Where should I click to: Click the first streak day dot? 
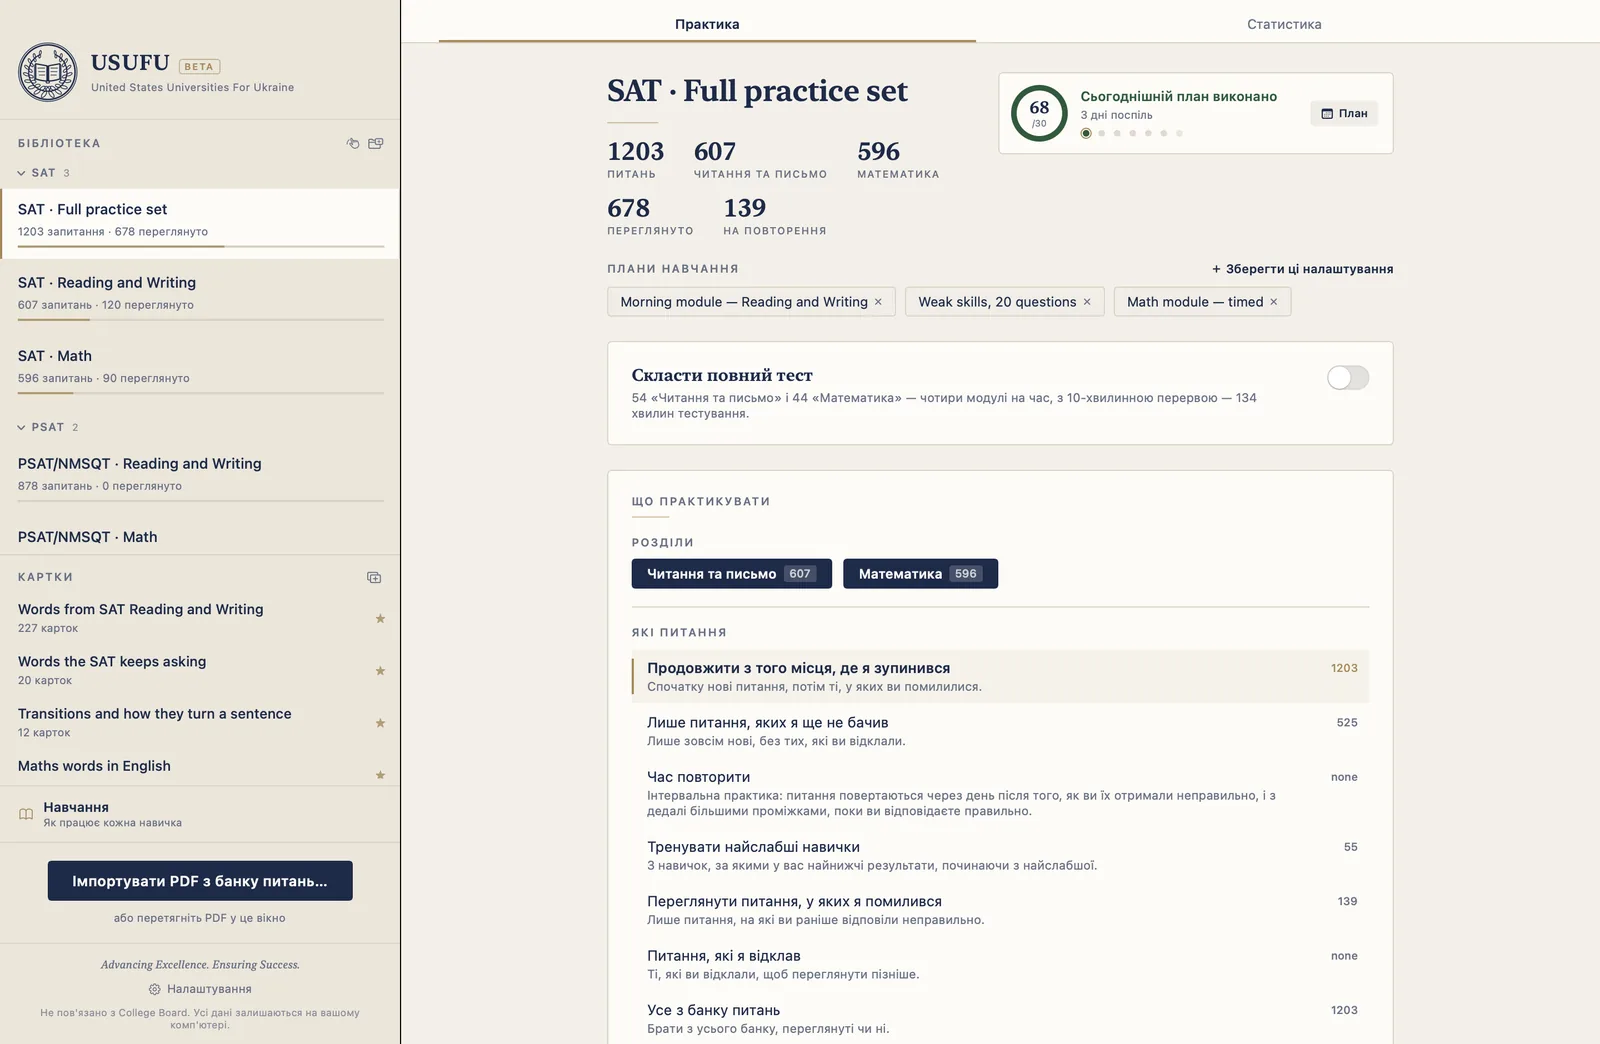[1086, 133]
